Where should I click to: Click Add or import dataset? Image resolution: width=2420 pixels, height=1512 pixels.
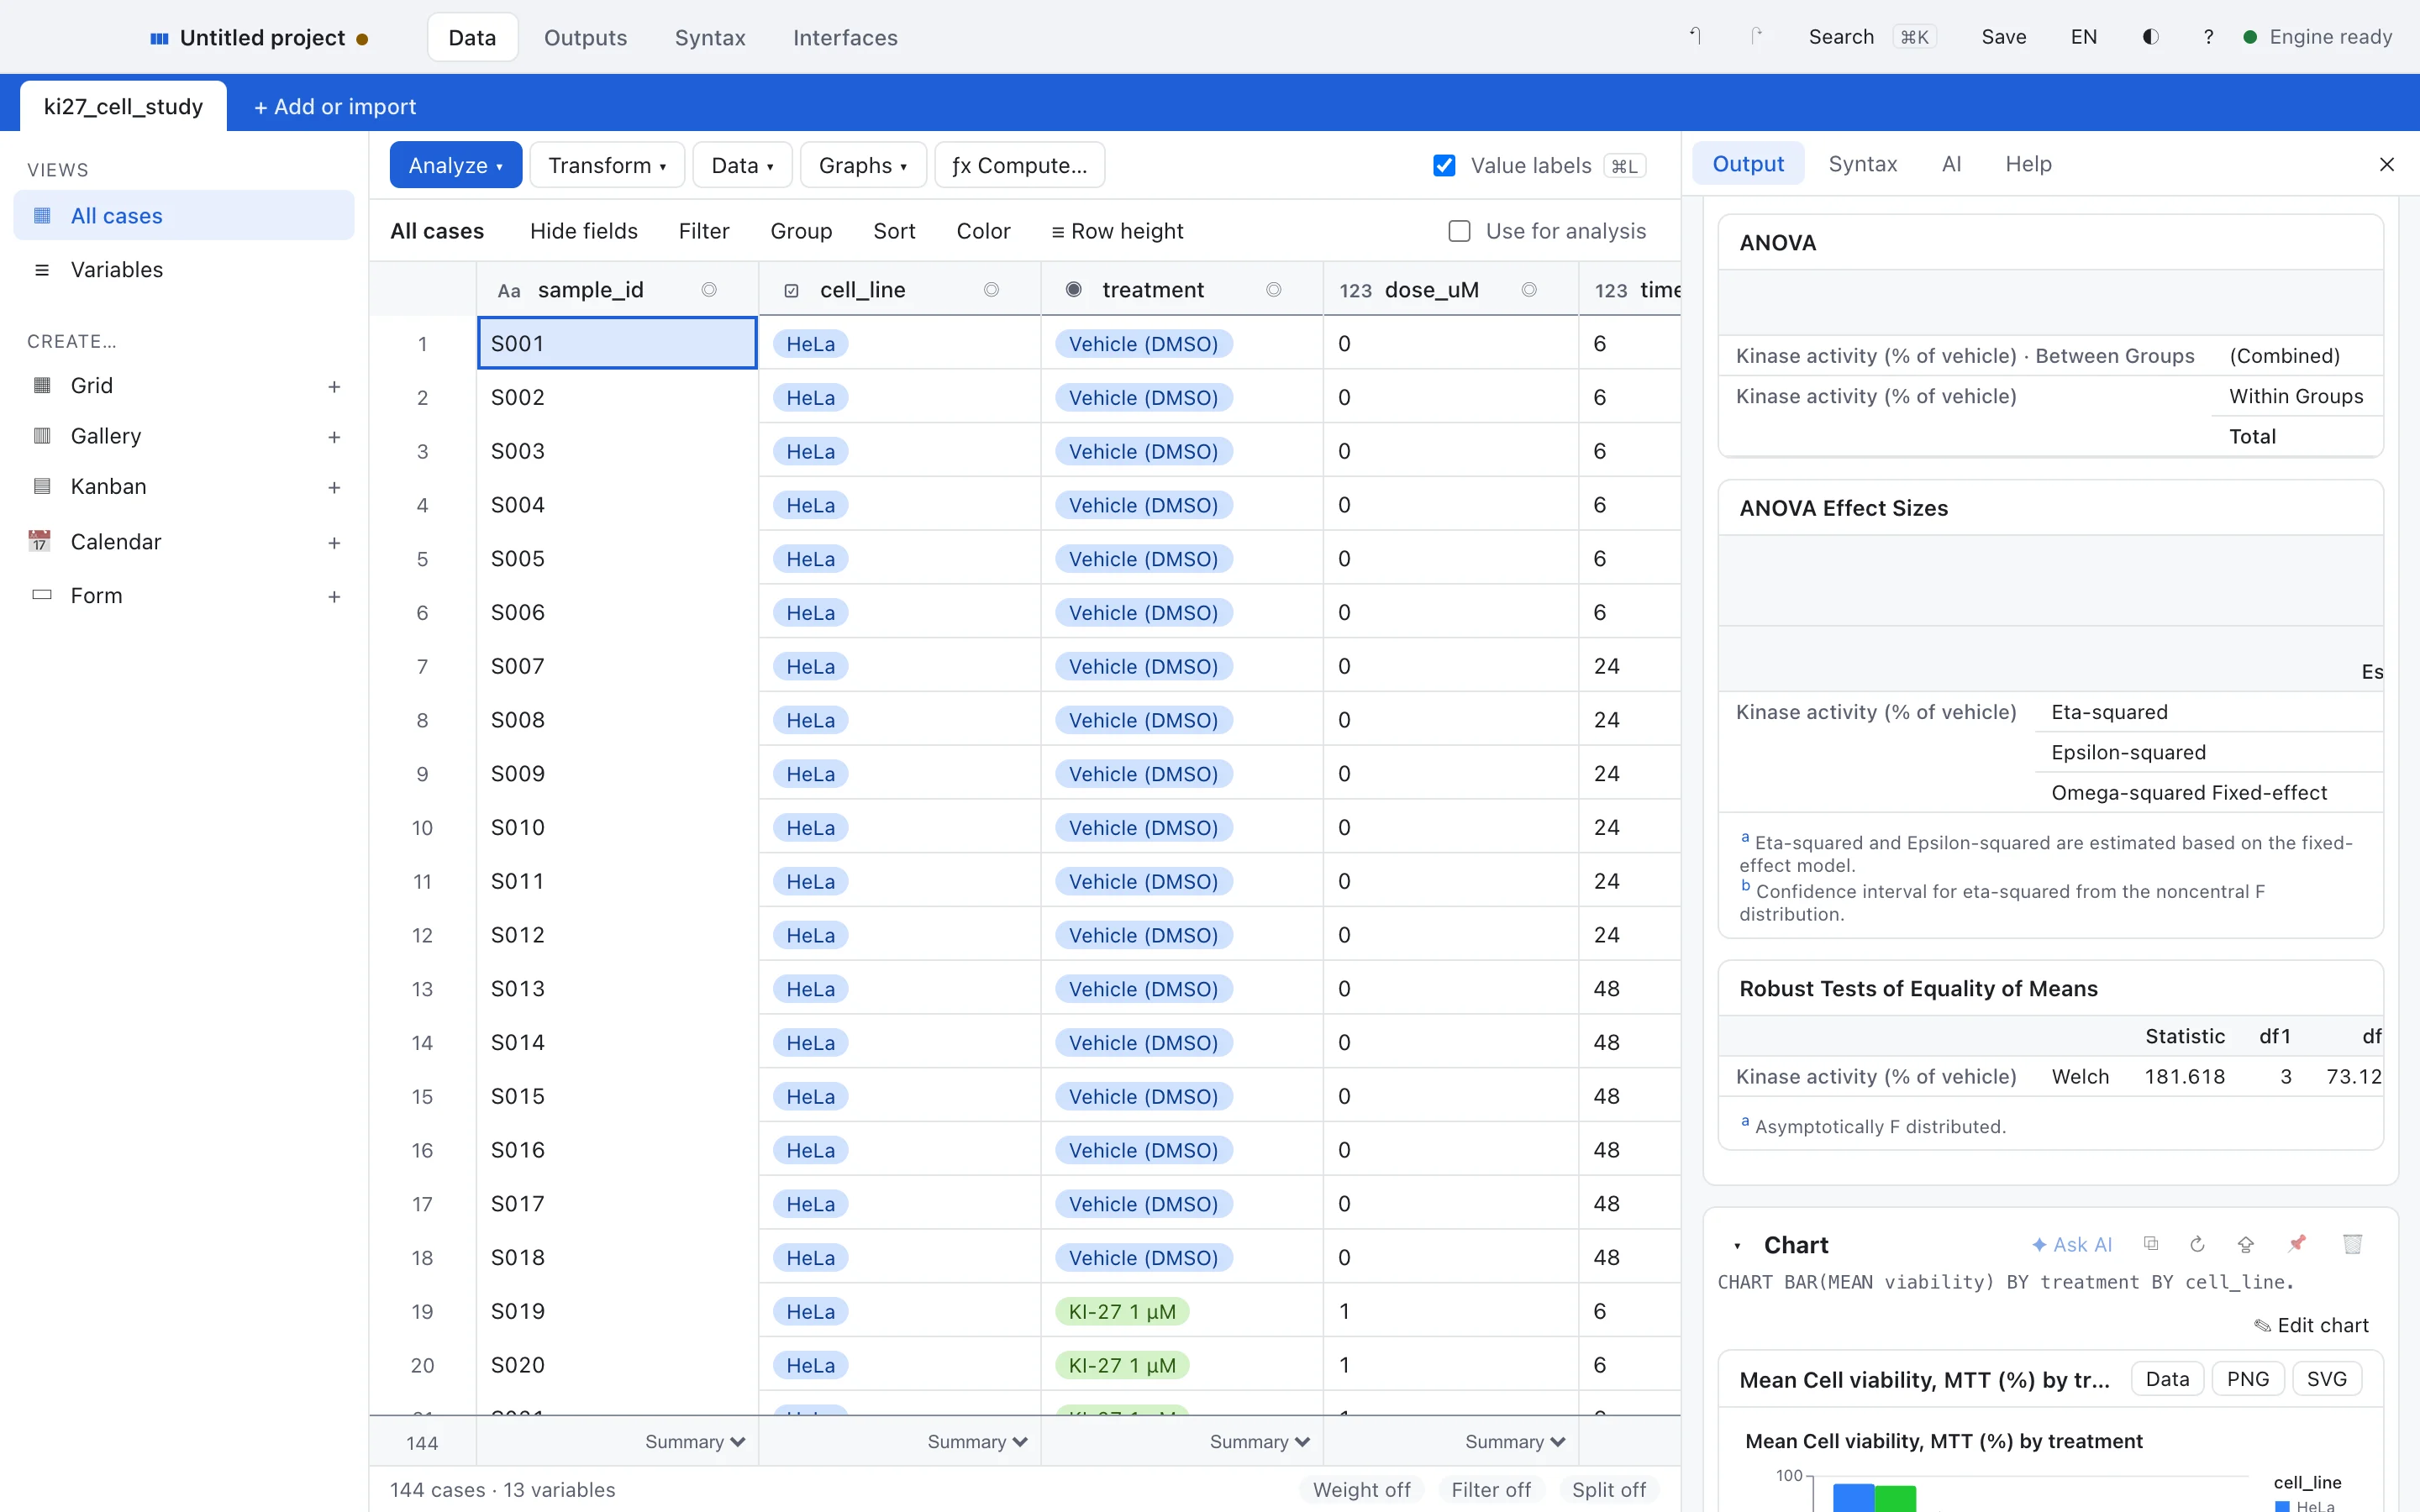[335, 107]
